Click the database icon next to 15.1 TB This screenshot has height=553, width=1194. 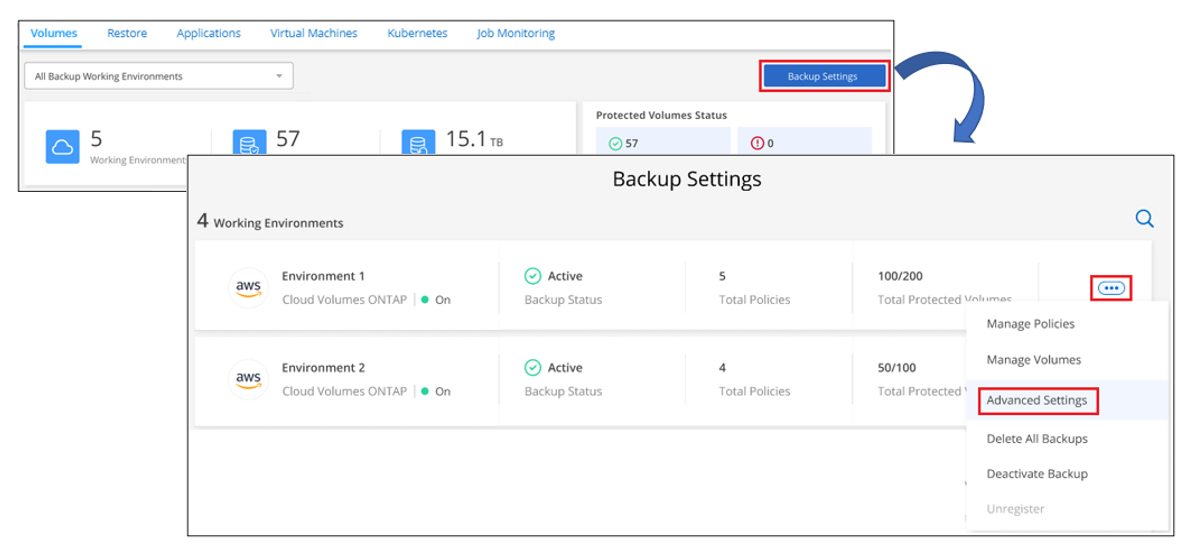click(419, 145)
